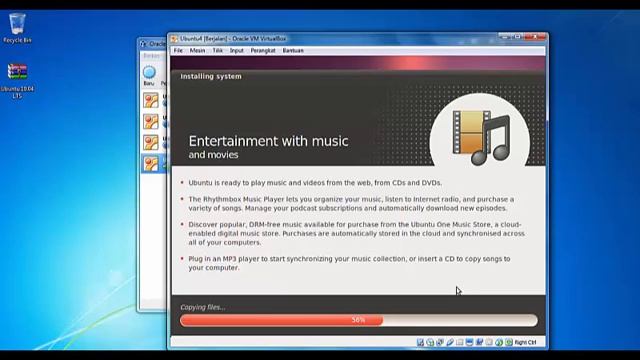Click the 'and movies' subtitle
Image resolution: width=640 pixels, height=360 pixels.
tap(213, 155)
